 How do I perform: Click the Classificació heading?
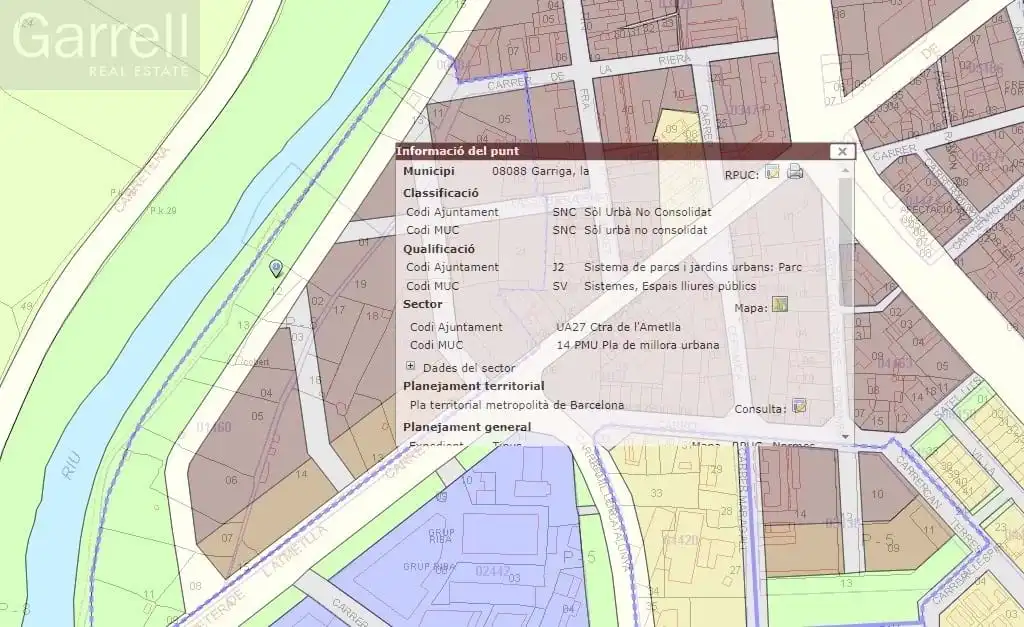[x=440, y=193]
